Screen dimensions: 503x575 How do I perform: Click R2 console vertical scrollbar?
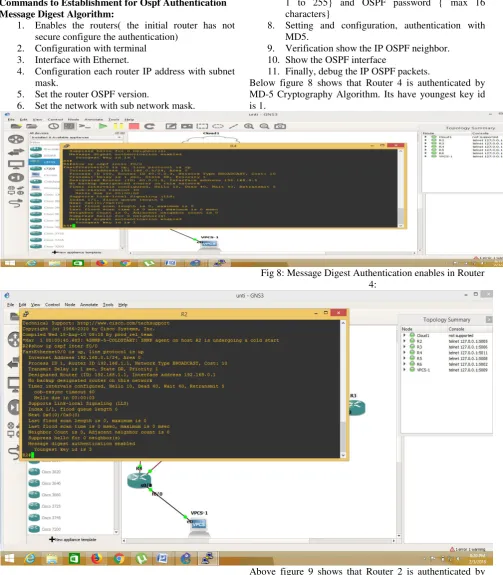(343, 389)
